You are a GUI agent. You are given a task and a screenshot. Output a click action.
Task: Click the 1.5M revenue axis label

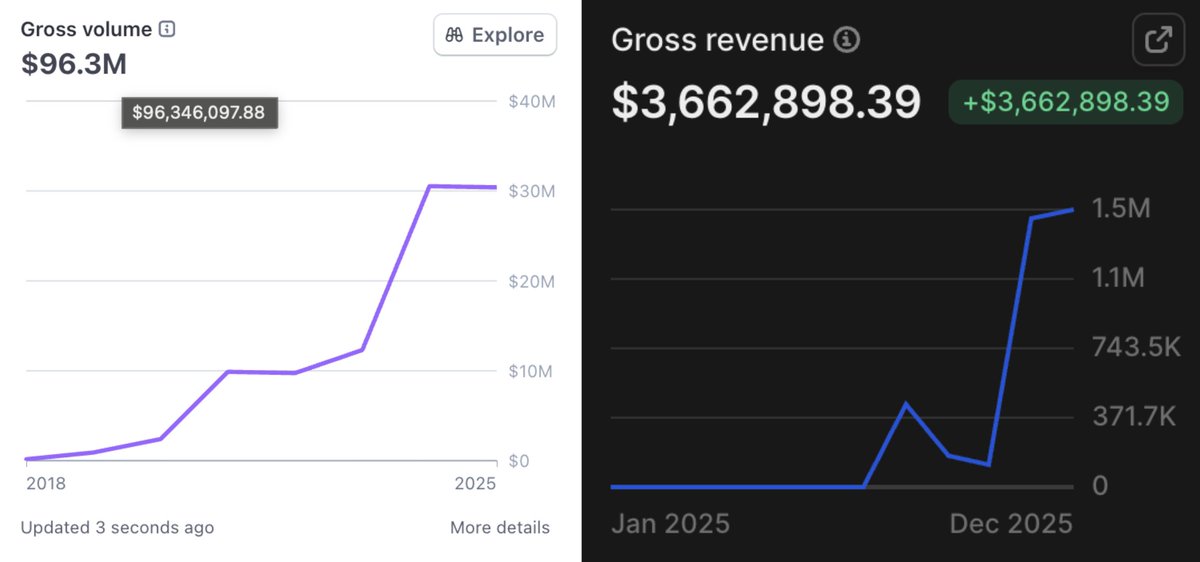coord(1121,208)
